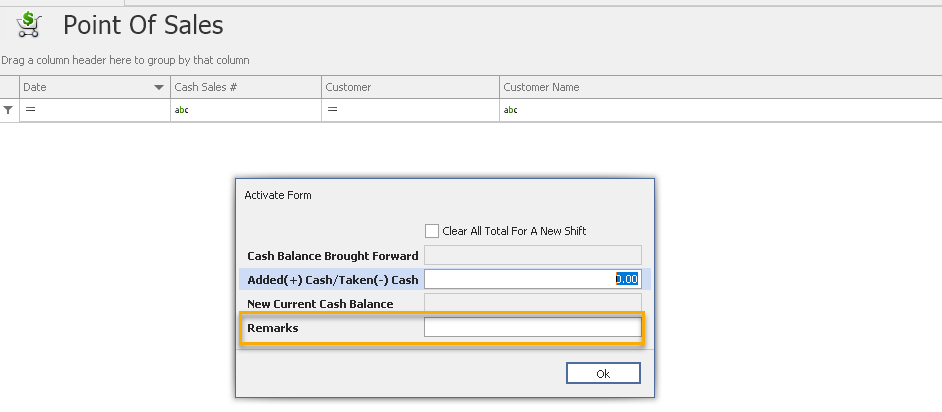Click the Added(+) Cash/Taken(-) Cash amount field
This screenshot has height=412, width=942.
tap(533, 279)
